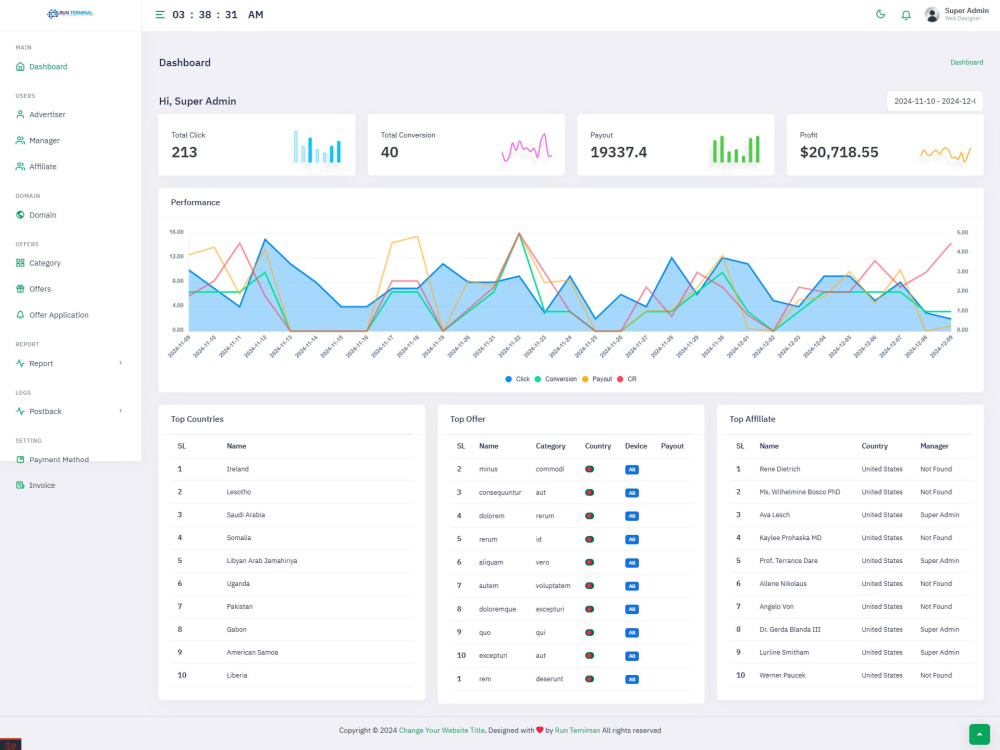Screen dimensions: 1000x750
Task: Open the Super Admin profile dropdown
Action: 957,15
